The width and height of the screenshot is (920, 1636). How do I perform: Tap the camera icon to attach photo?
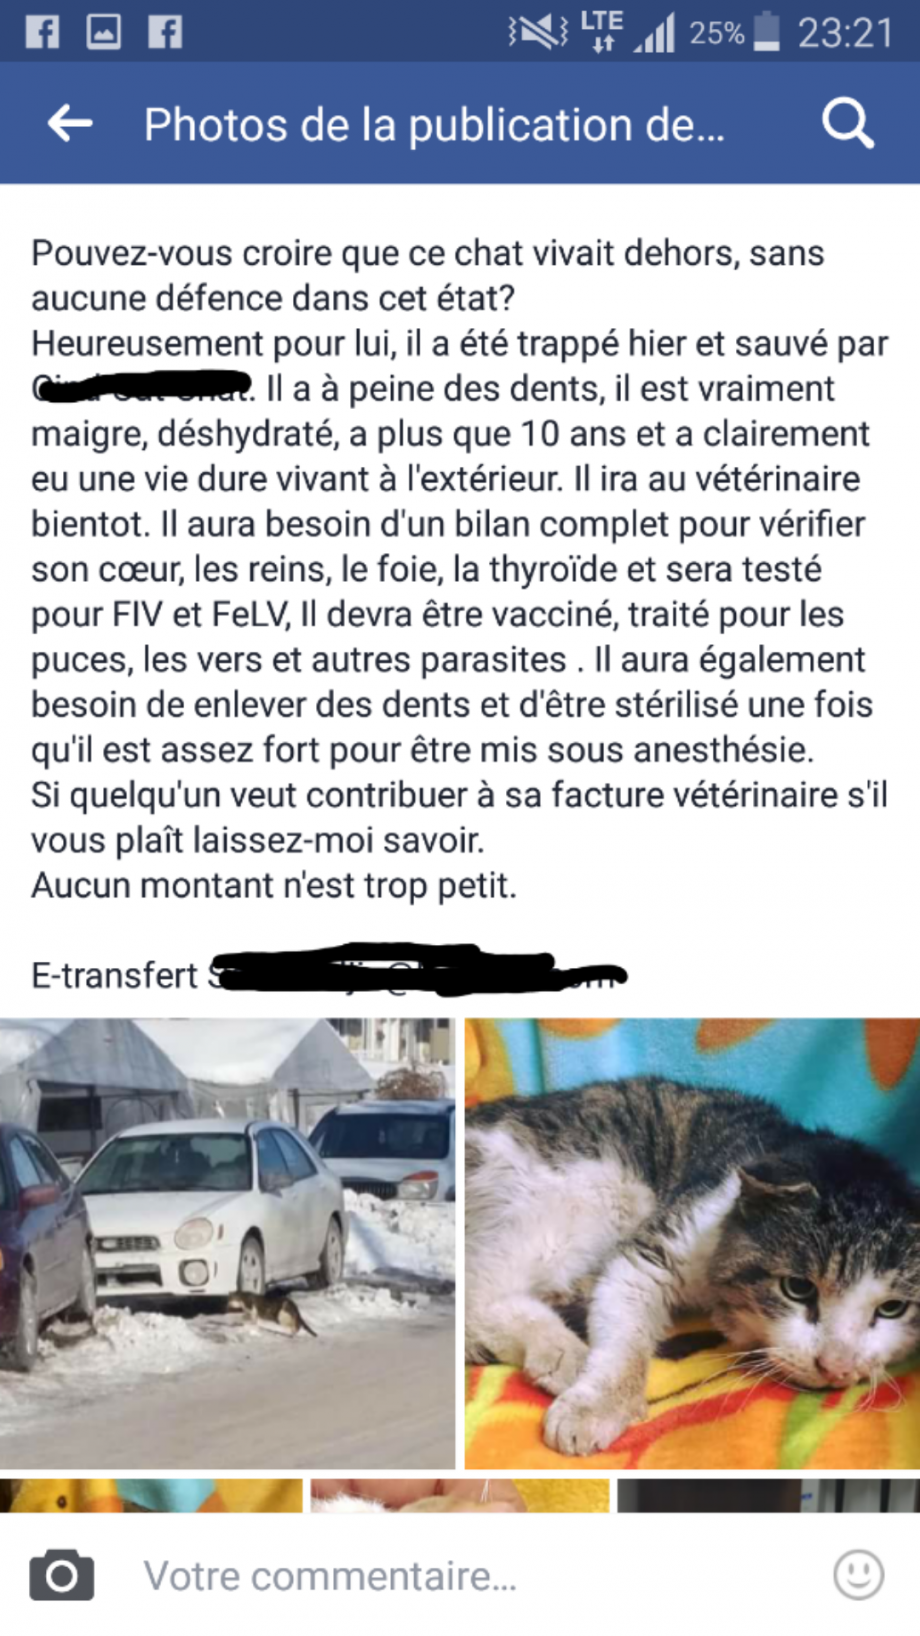[x=62, y=1576]
